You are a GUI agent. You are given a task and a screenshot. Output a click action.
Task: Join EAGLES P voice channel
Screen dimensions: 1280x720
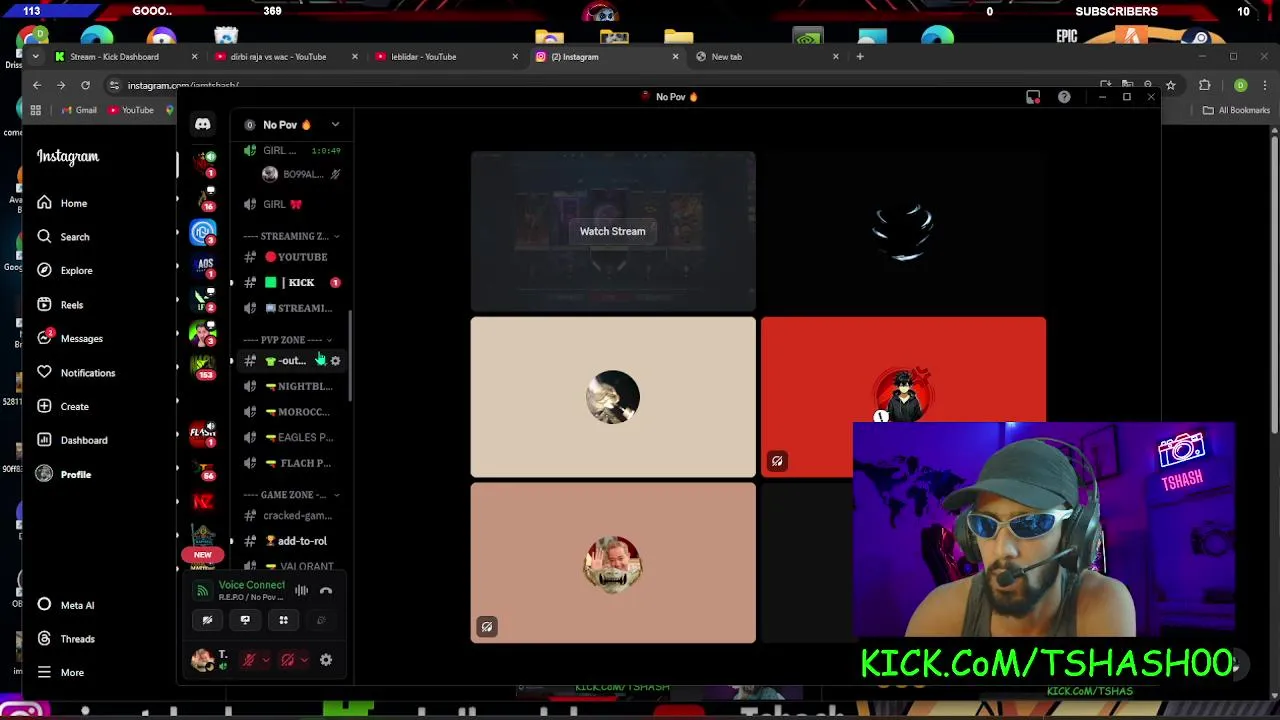290,437
